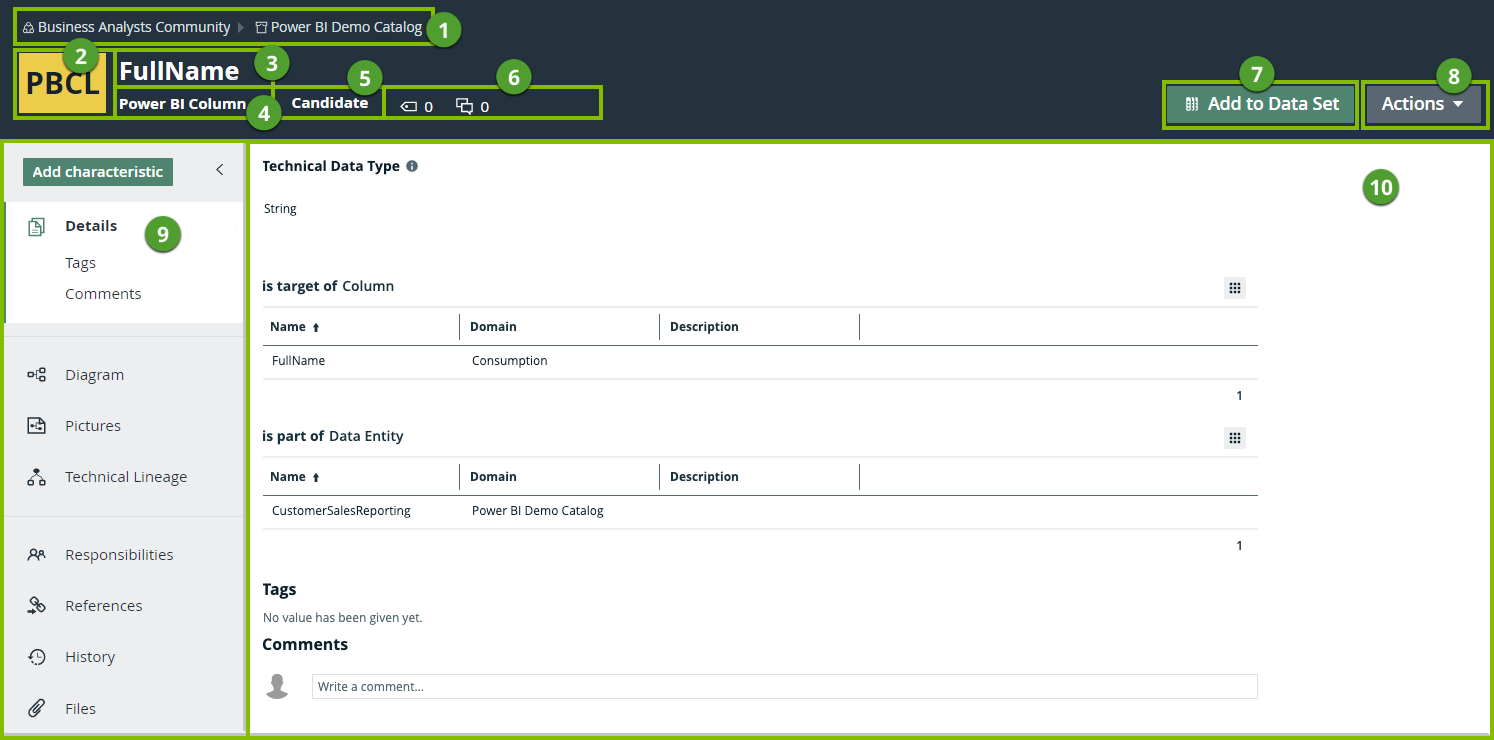This screenshot has height=740, width=1494.
Task: Select the Details tab
Action: click(x=91, y=226)
